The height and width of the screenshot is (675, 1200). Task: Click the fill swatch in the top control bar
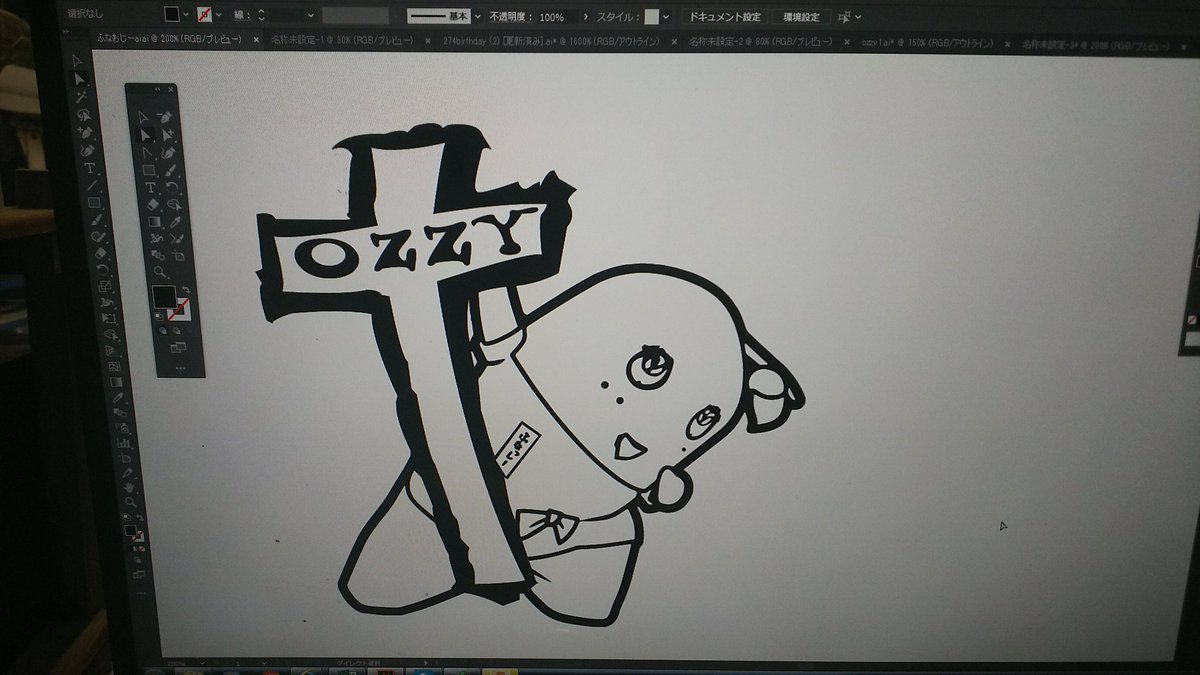[x=171, y=15]
